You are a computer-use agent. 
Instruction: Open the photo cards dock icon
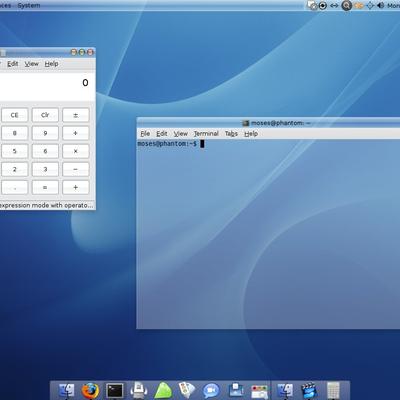click(x=187, y=390)
